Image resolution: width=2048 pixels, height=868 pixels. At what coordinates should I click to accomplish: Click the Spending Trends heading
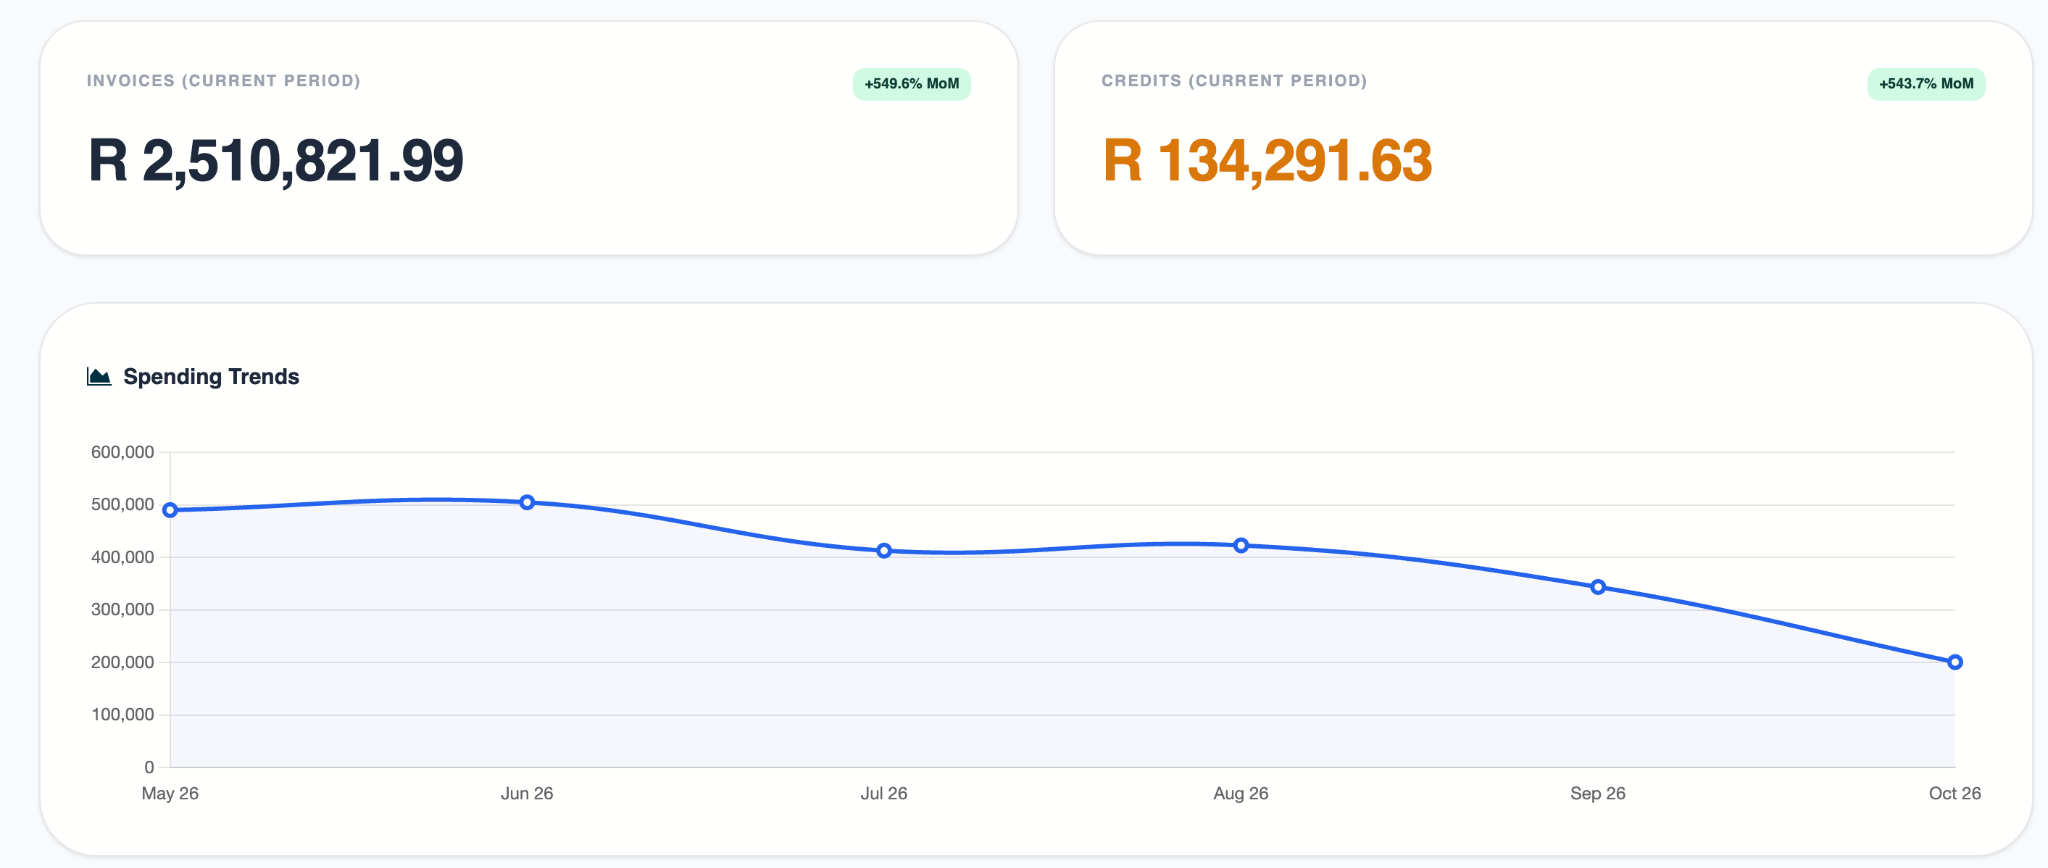211,377
